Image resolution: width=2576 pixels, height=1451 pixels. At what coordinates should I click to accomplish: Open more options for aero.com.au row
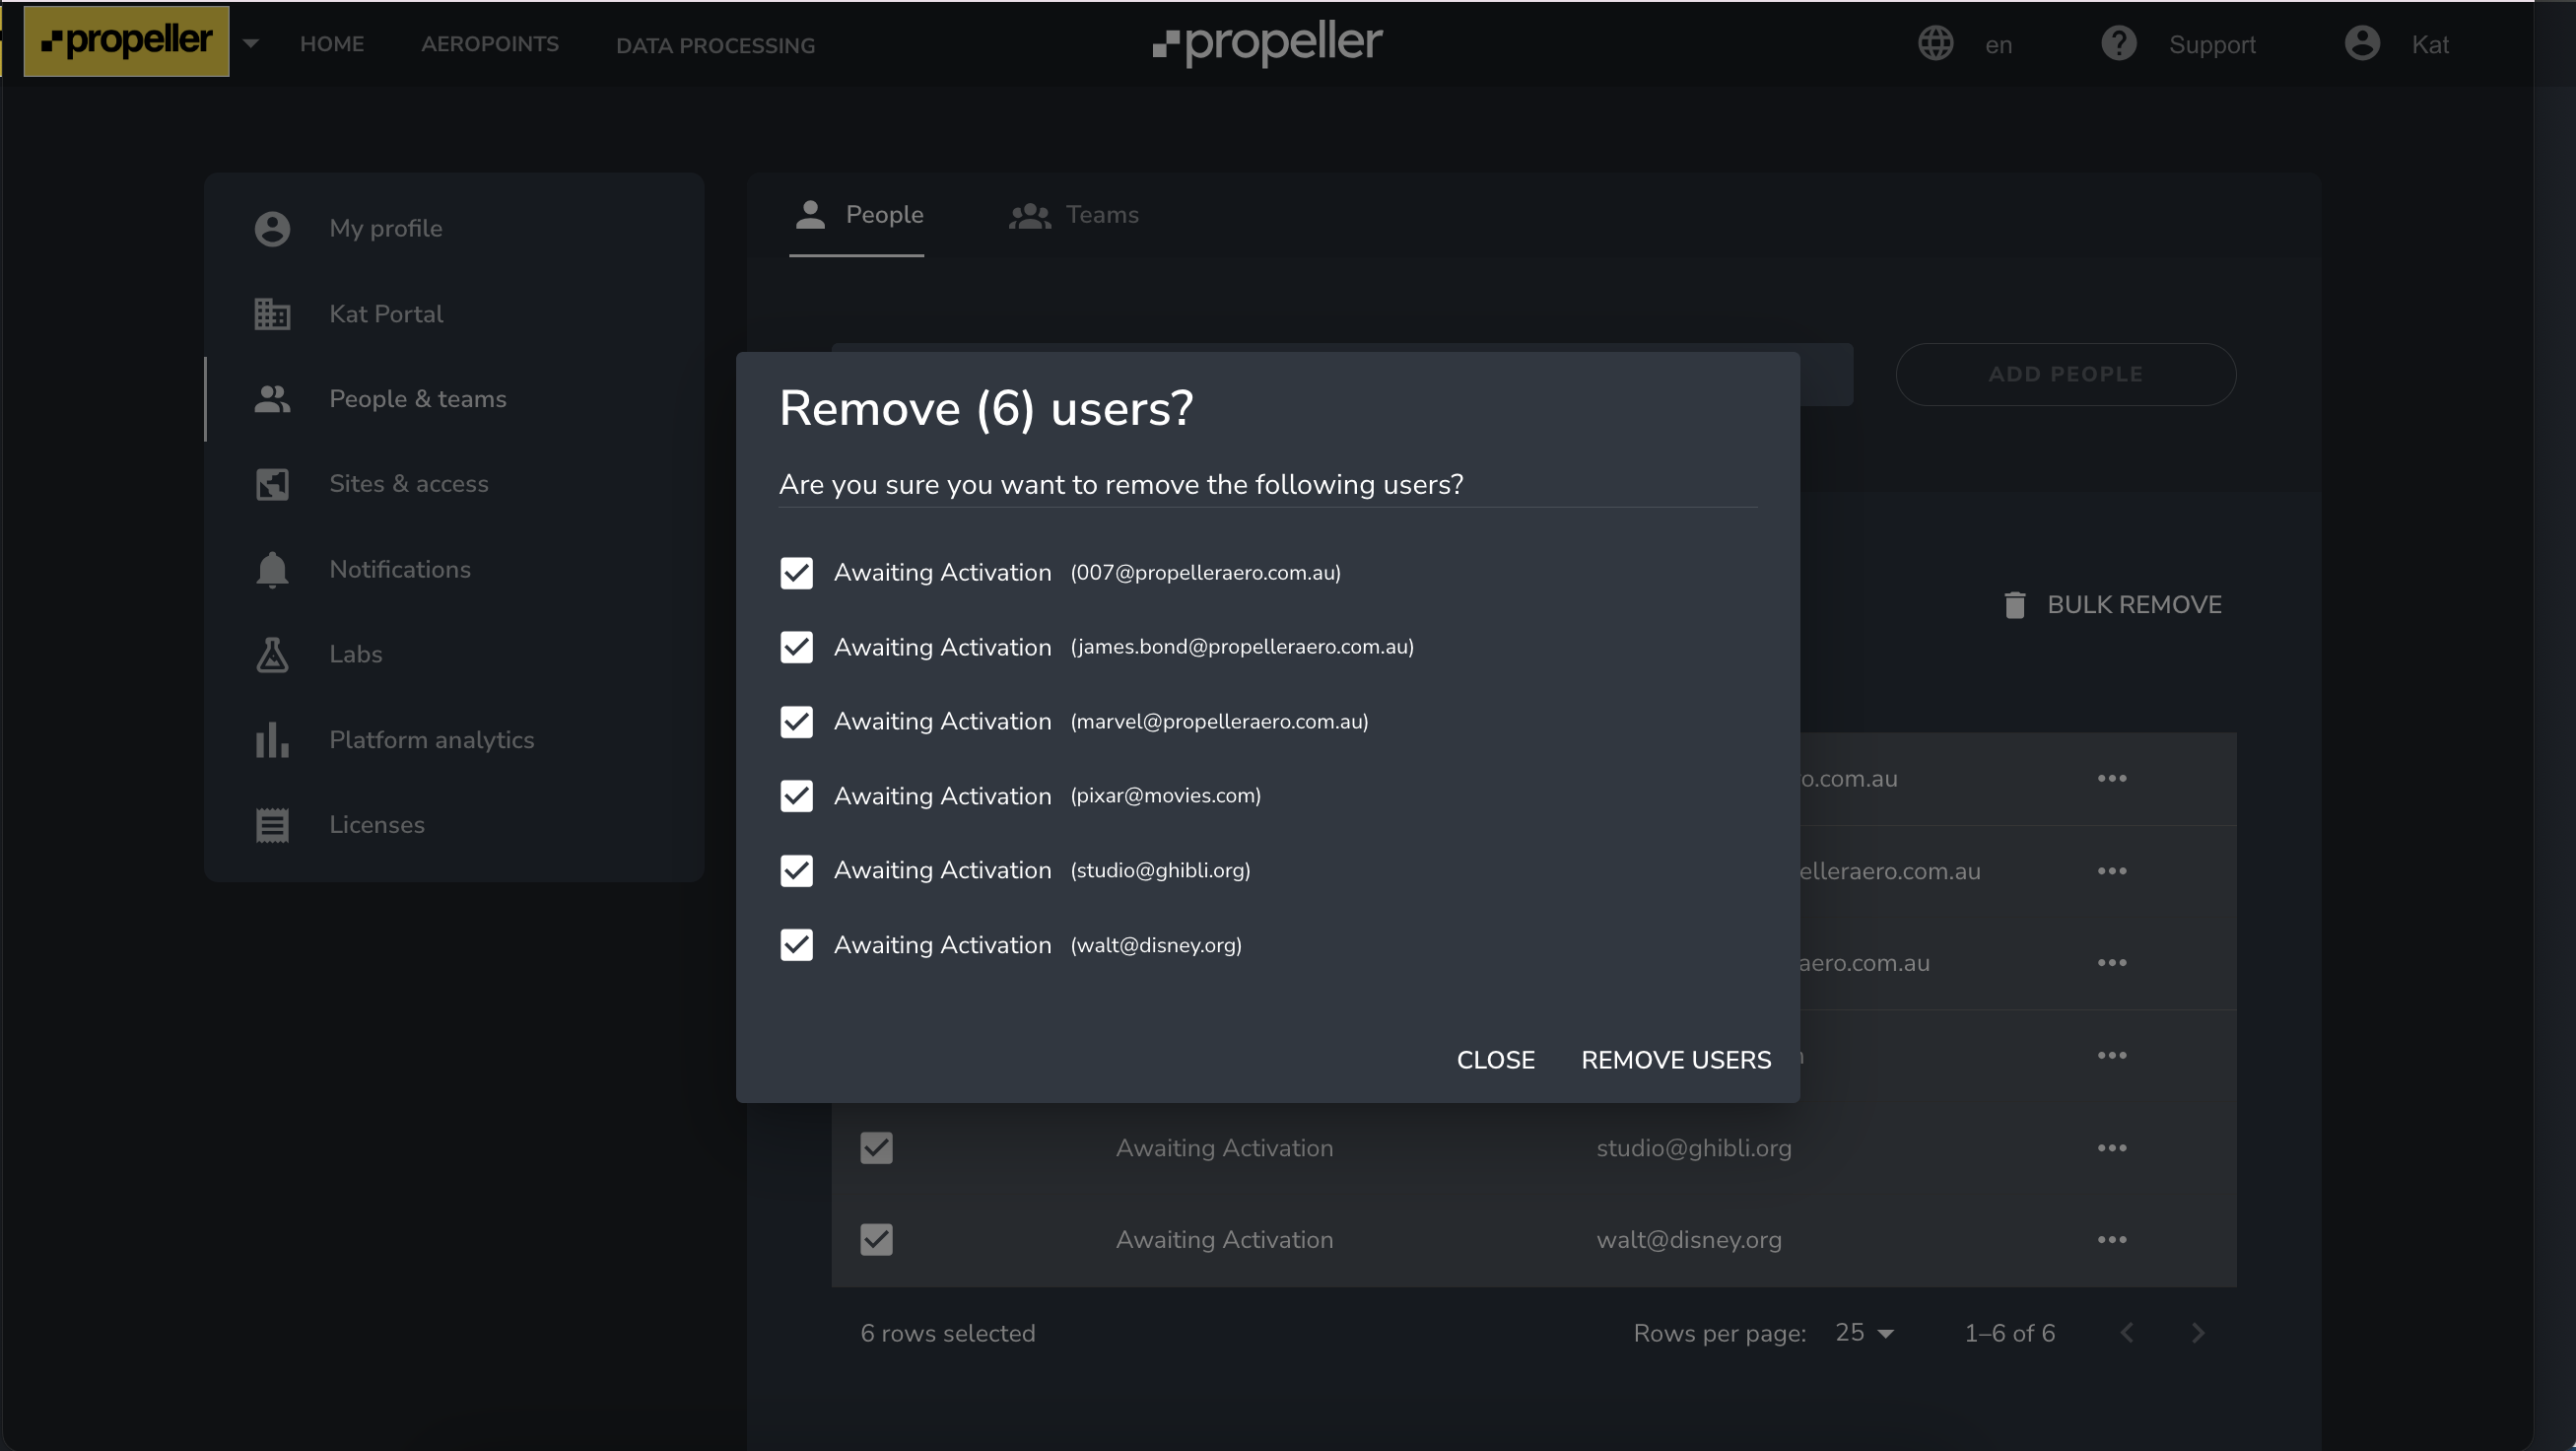2111,963
